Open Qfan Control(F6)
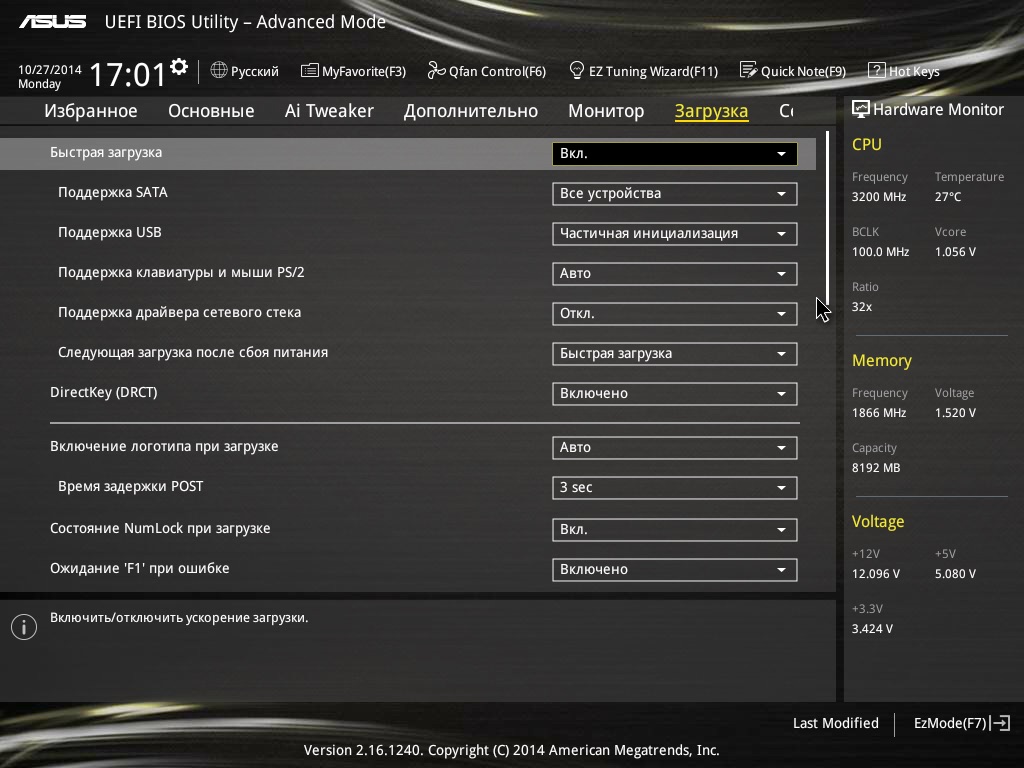This screenshot has width=1024, height=768. point(487,71)
